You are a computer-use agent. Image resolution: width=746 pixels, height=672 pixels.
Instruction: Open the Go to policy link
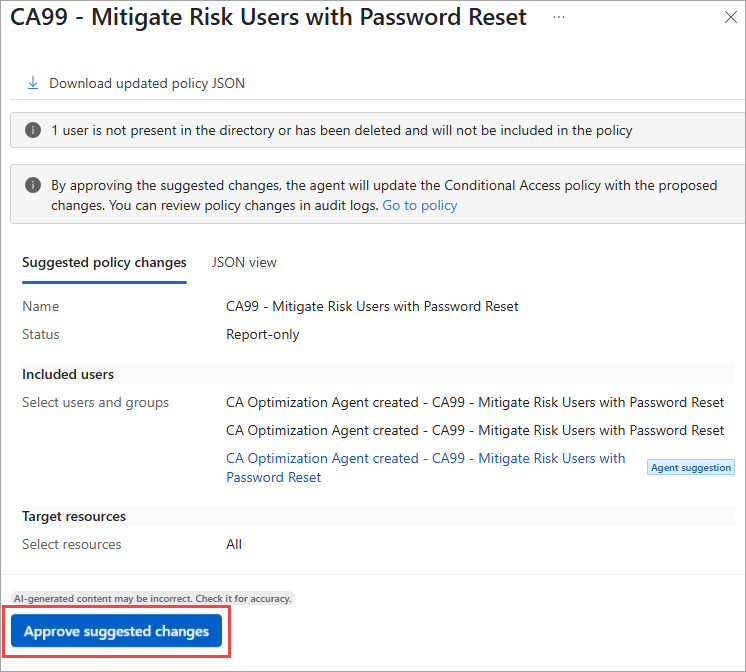pos(420,205)
